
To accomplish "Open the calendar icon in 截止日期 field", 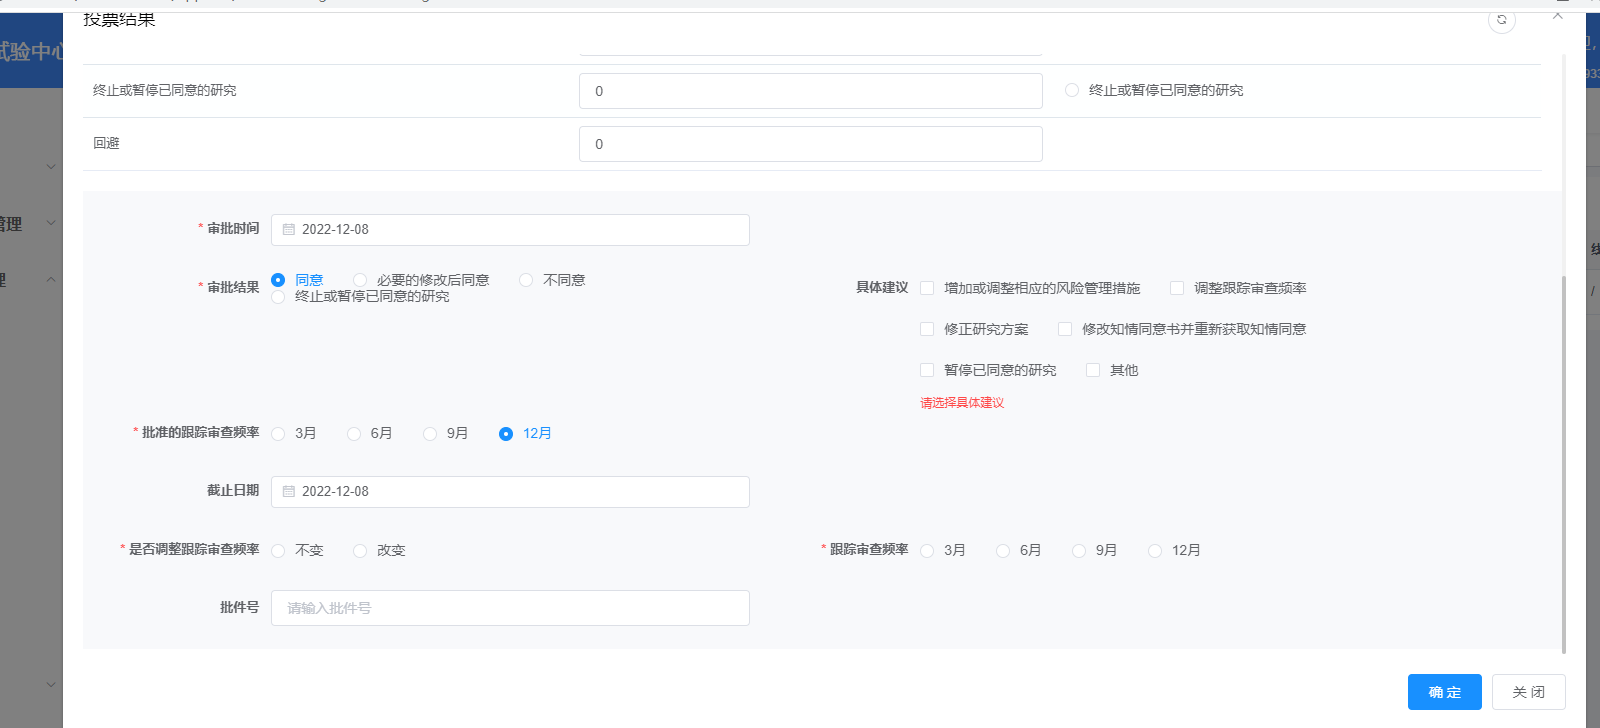I will [289, 492].
